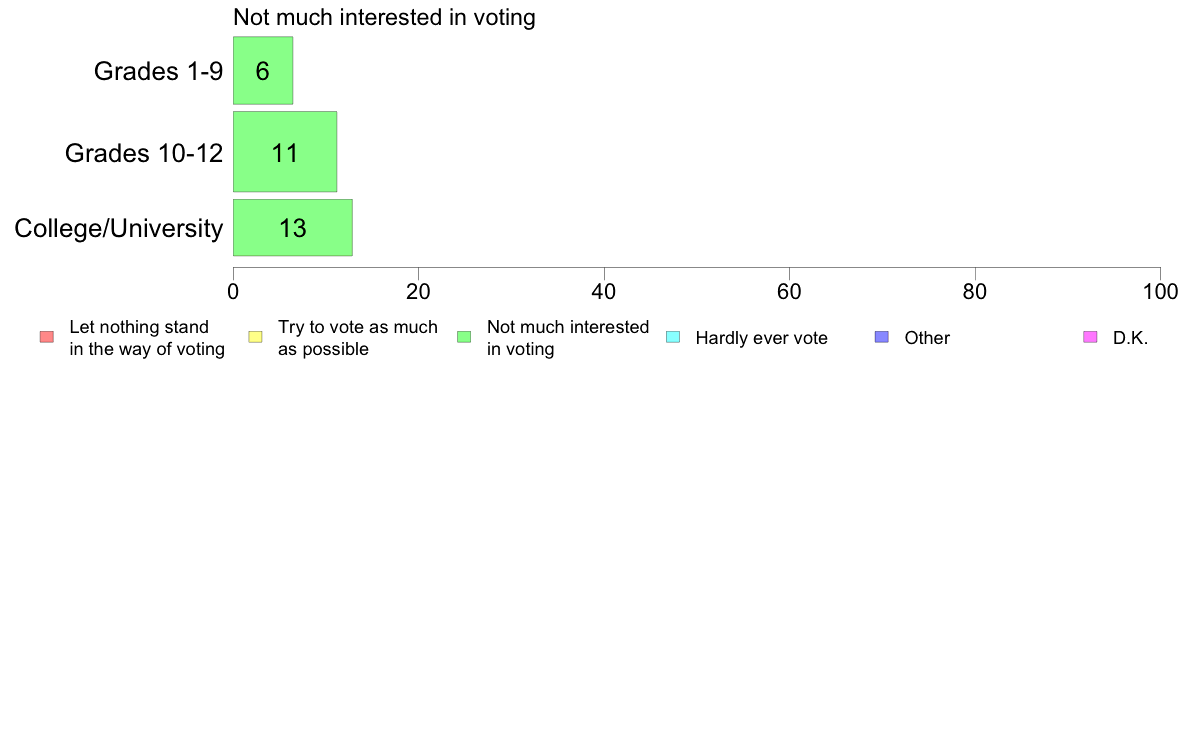Click the 'D.K.' legend label

point(1130,338)
